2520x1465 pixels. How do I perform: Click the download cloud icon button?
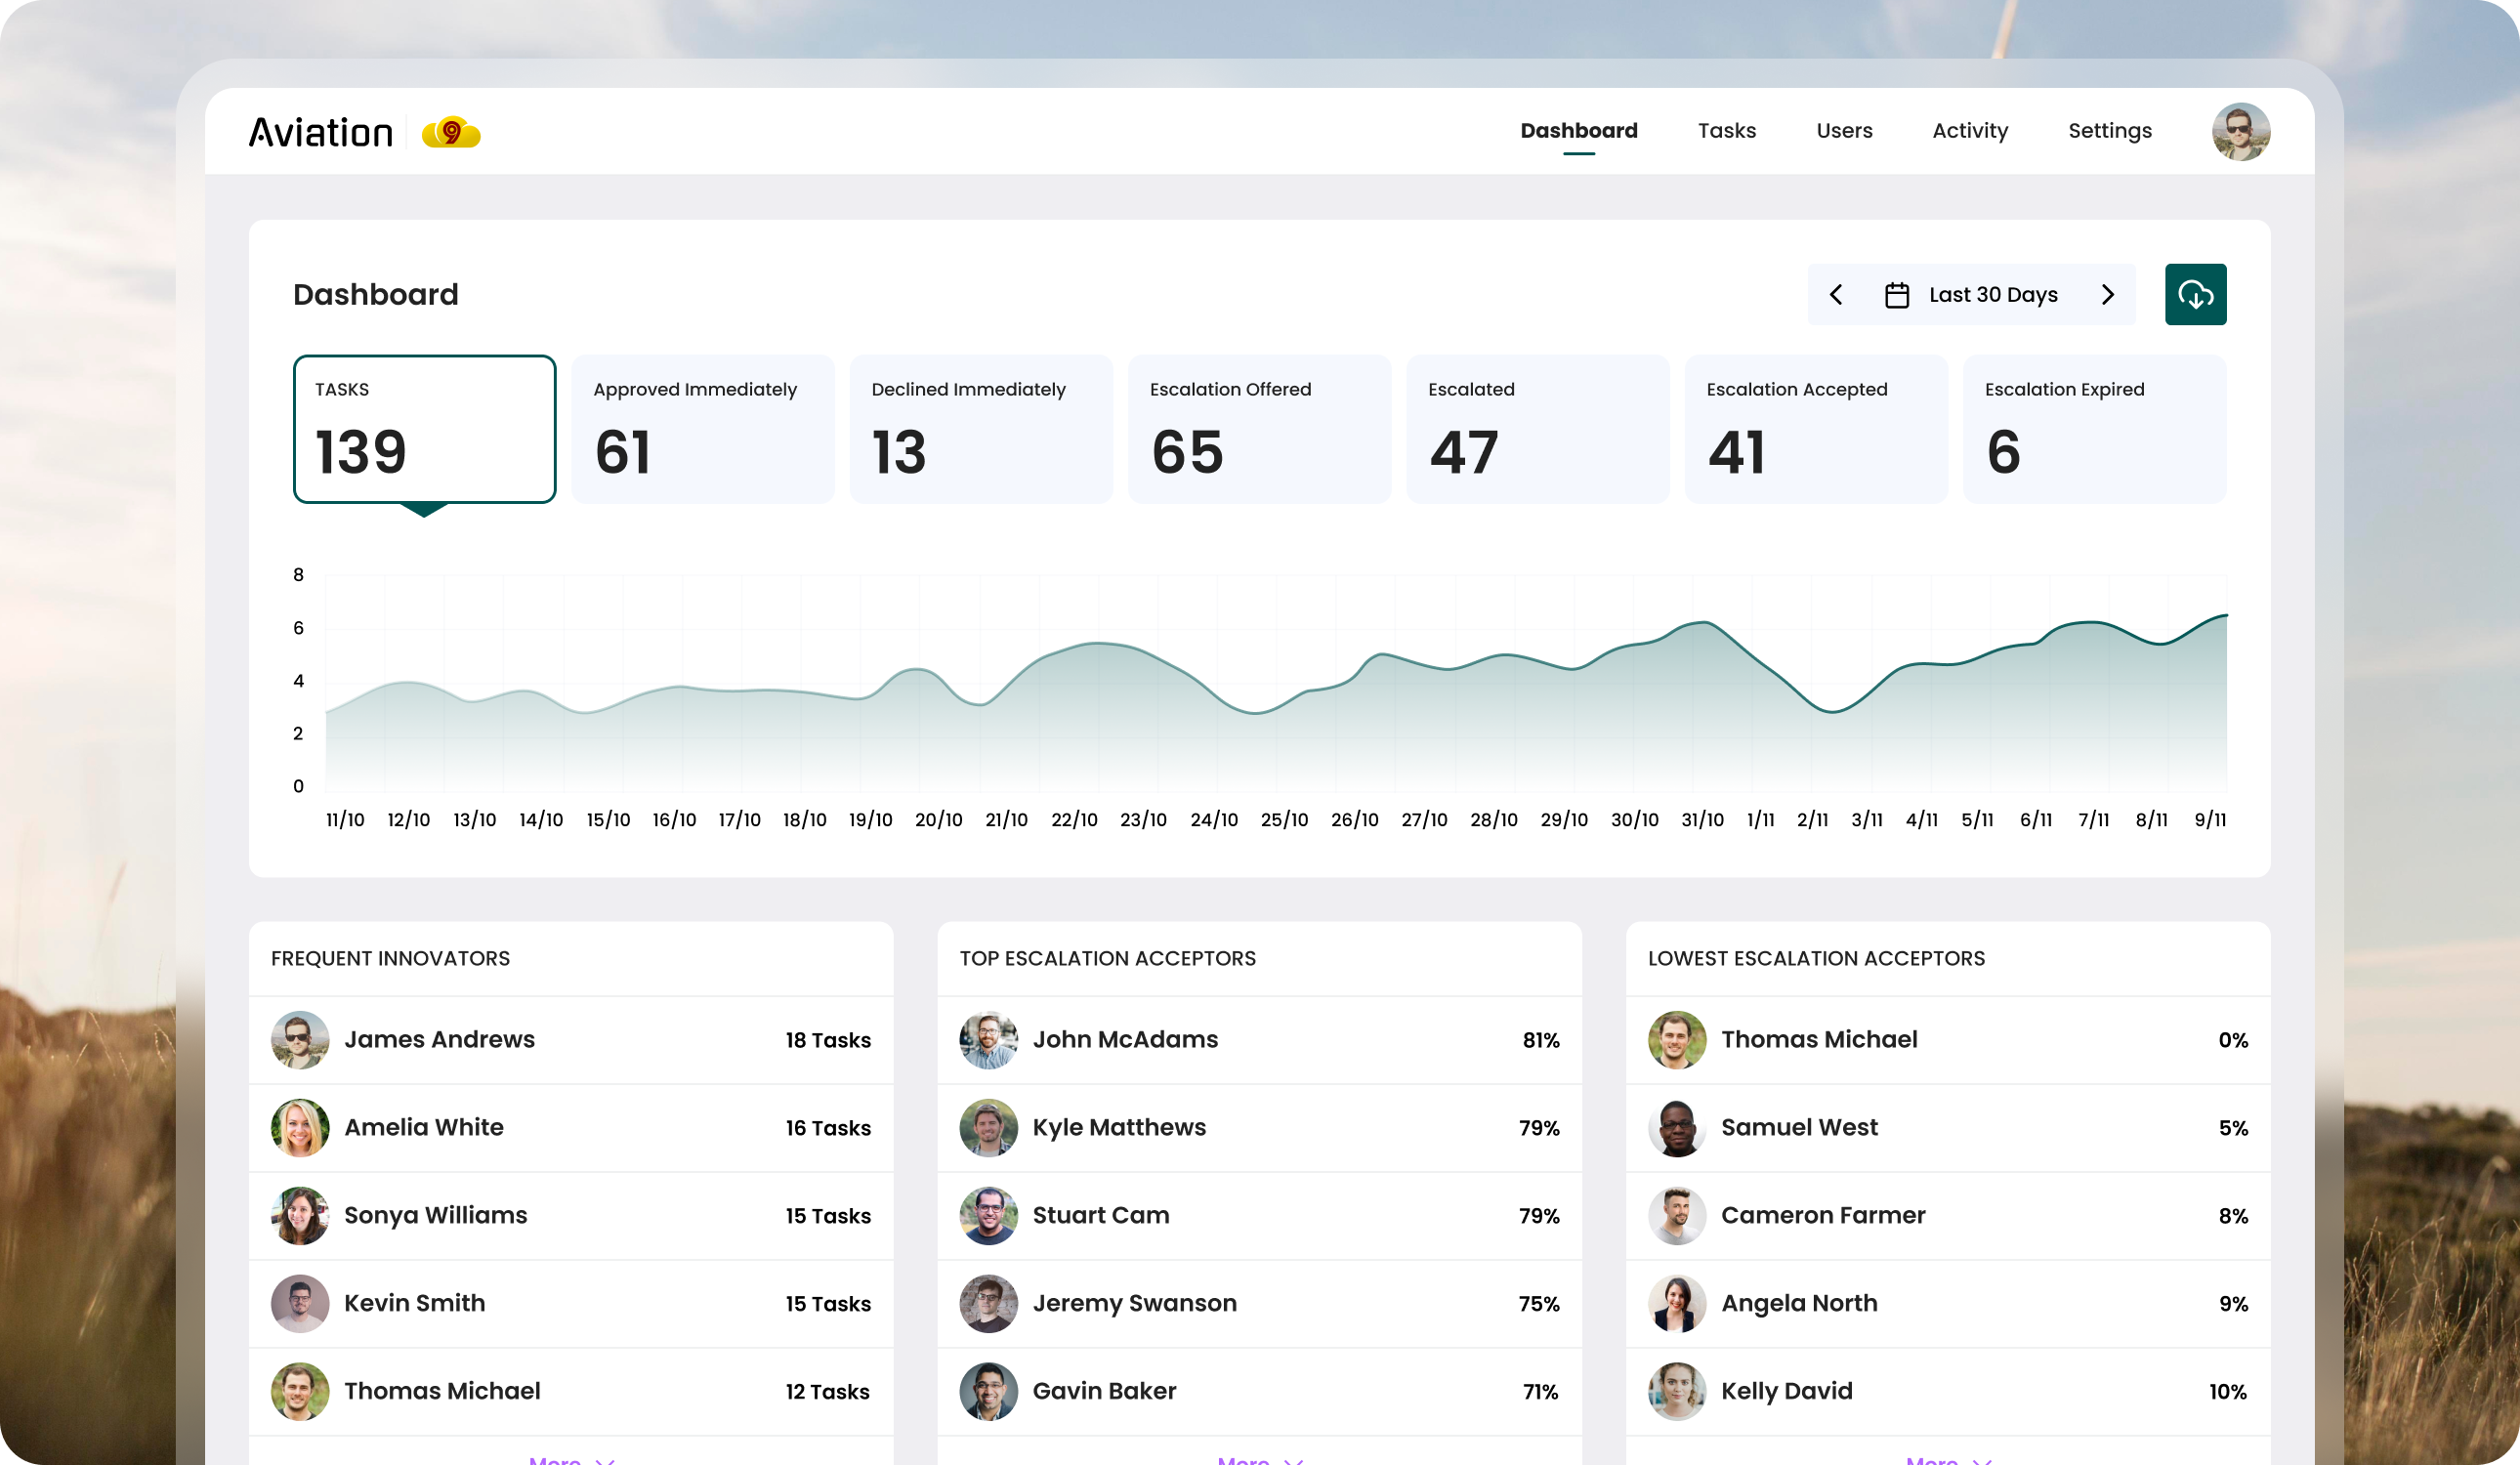click(x=2195, y=294)
